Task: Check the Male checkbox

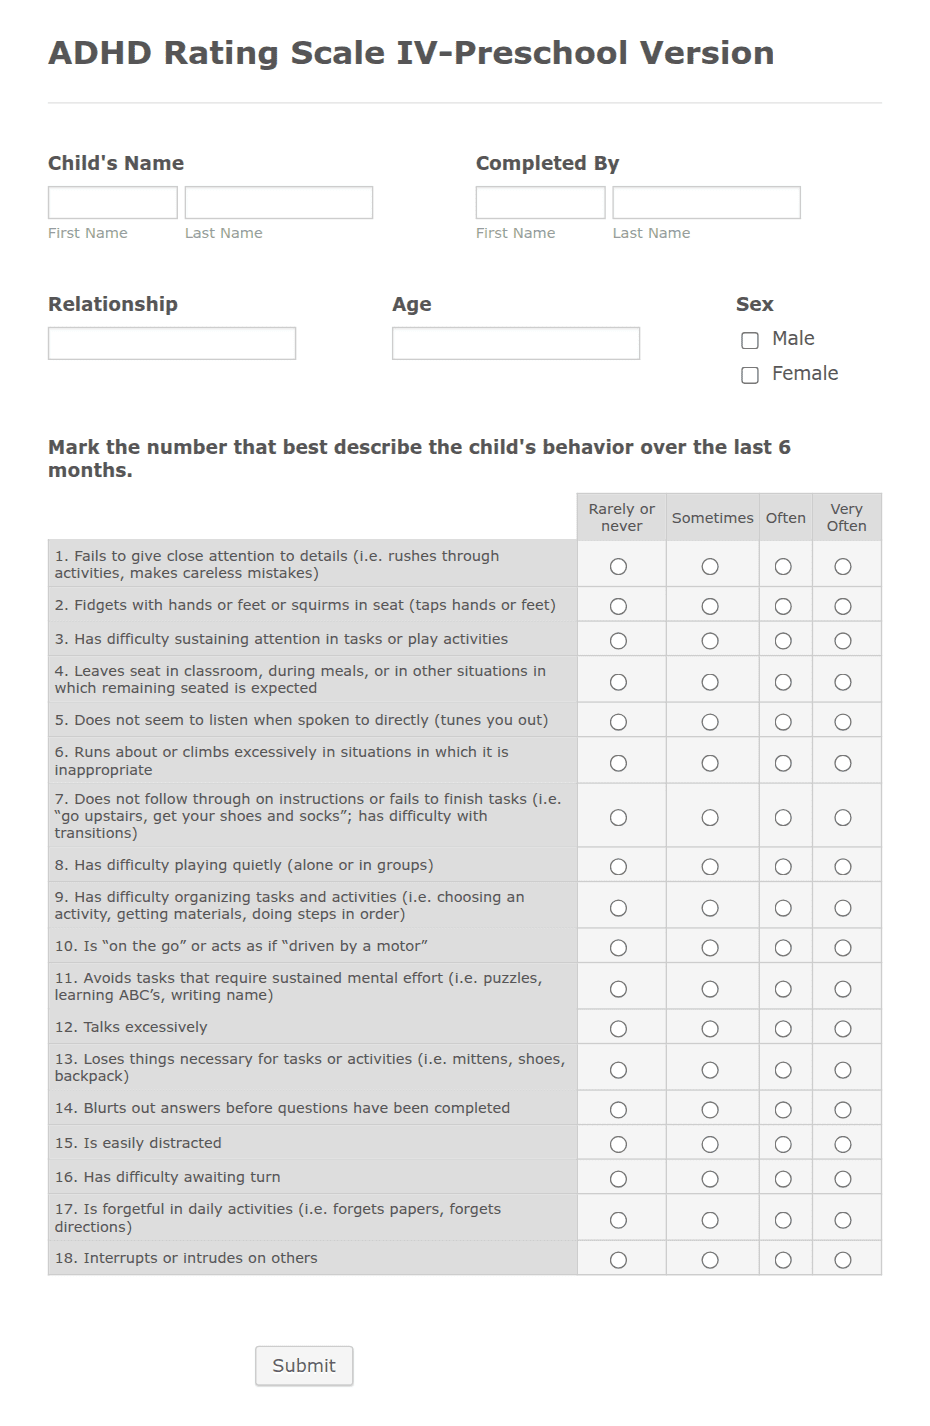Action: pos(750,340)
